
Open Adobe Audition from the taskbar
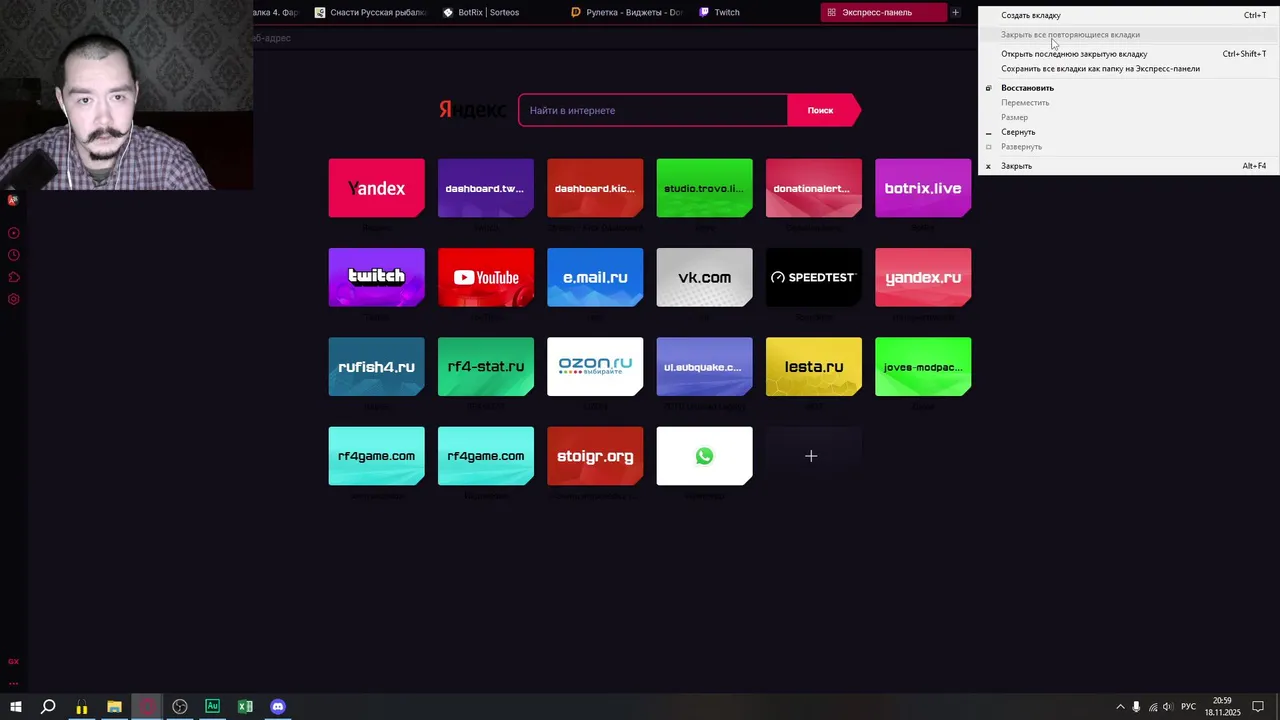(212, 707)
